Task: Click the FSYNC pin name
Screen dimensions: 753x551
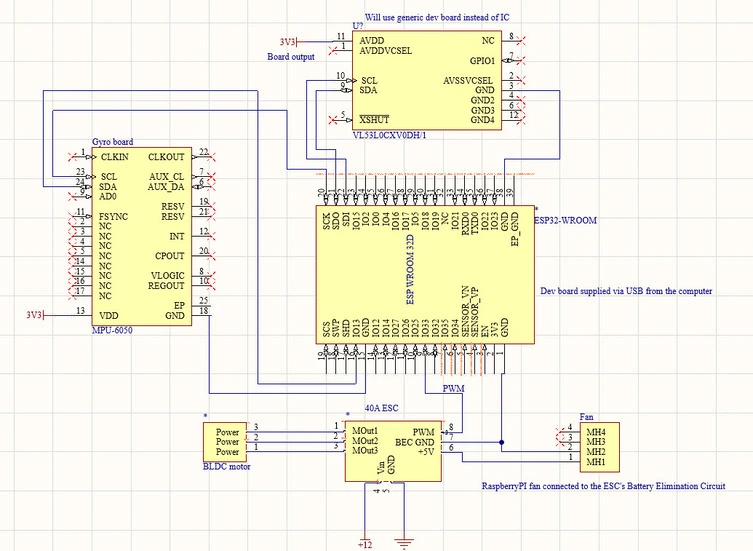Action: 113,217
